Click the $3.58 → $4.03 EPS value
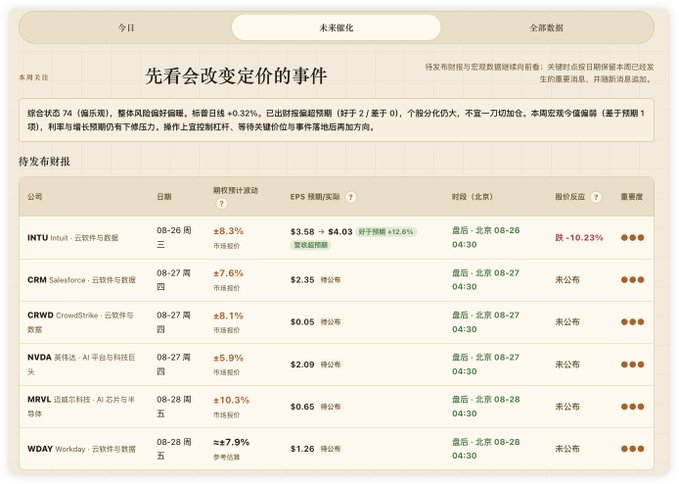Image resolution: width=679 pixels, height=484 pixels. coord(321,232)
